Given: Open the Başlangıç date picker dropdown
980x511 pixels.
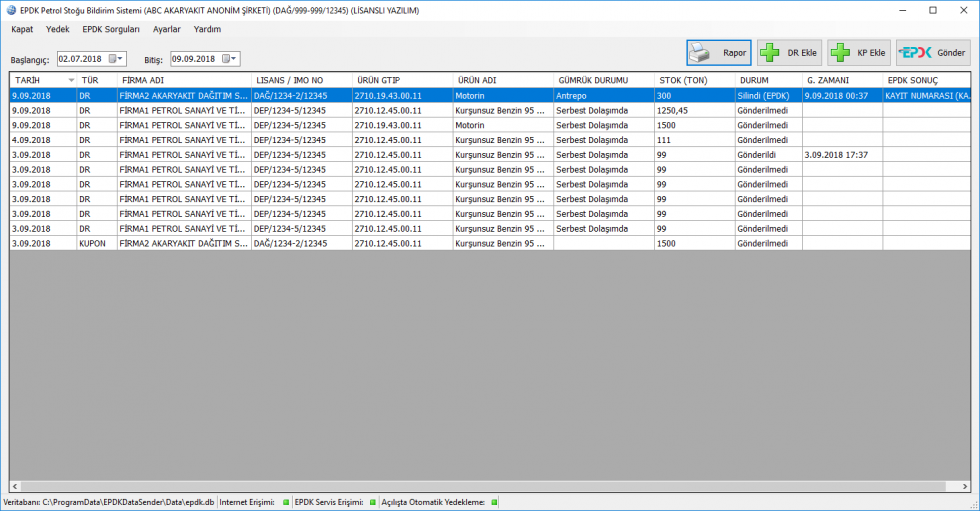Looking at the screenshot, I should tap(120, 59).
